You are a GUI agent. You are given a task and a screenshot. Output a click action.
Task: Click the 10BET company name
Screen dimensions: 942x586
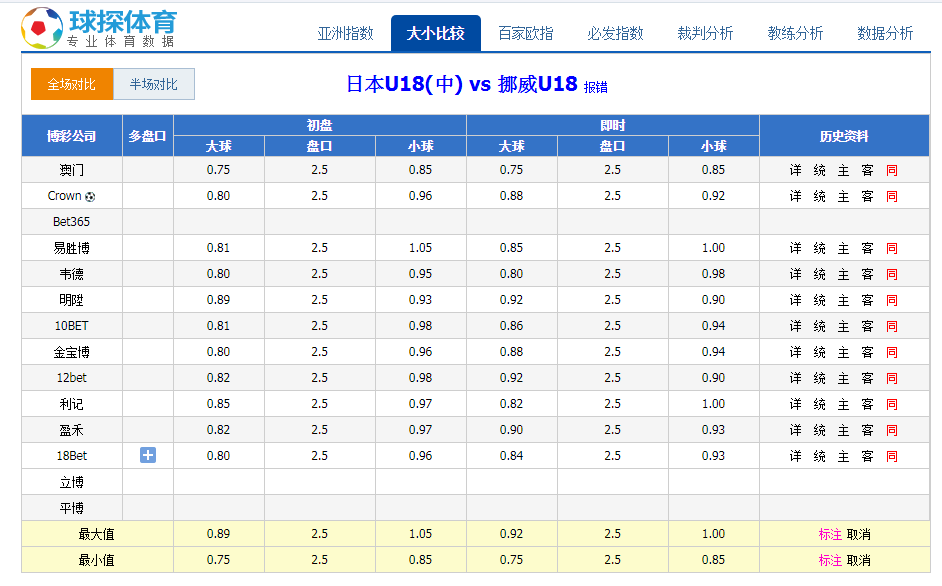pyautogui.click(x=71, y=326)
